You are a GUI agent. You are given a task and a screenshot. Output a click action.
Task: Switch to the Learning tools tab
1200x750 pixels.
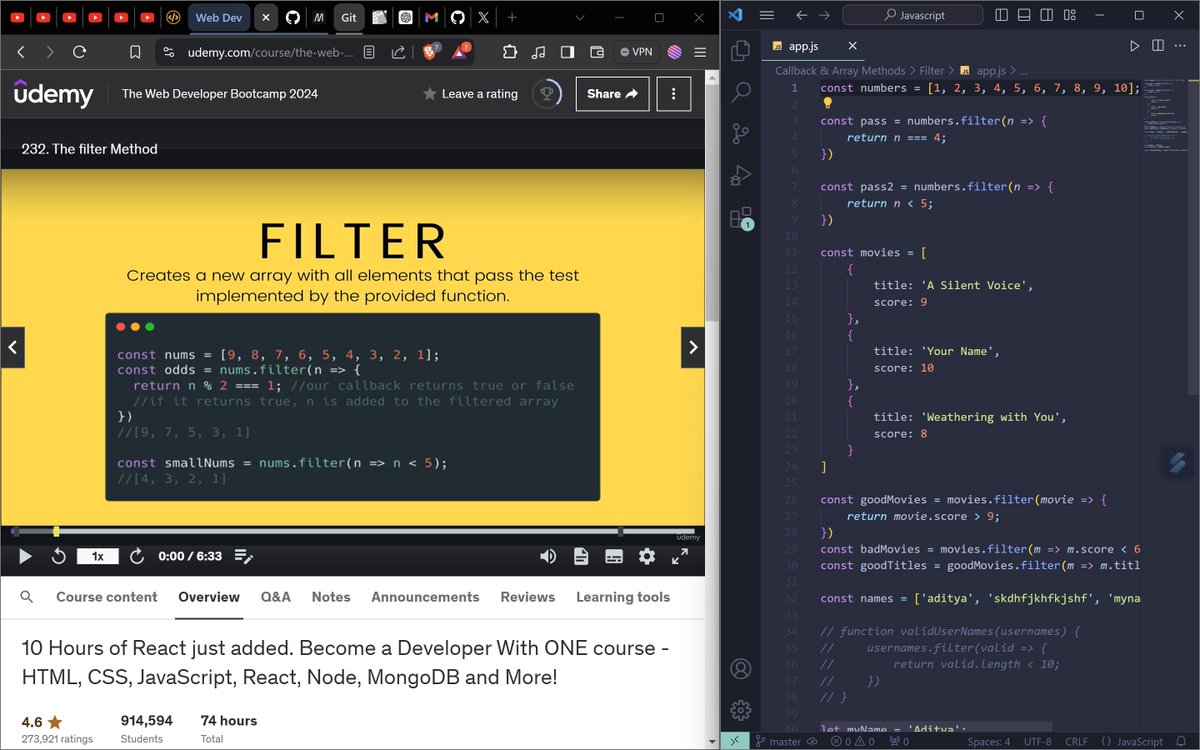pyautogui.click(x=623, y=597)
